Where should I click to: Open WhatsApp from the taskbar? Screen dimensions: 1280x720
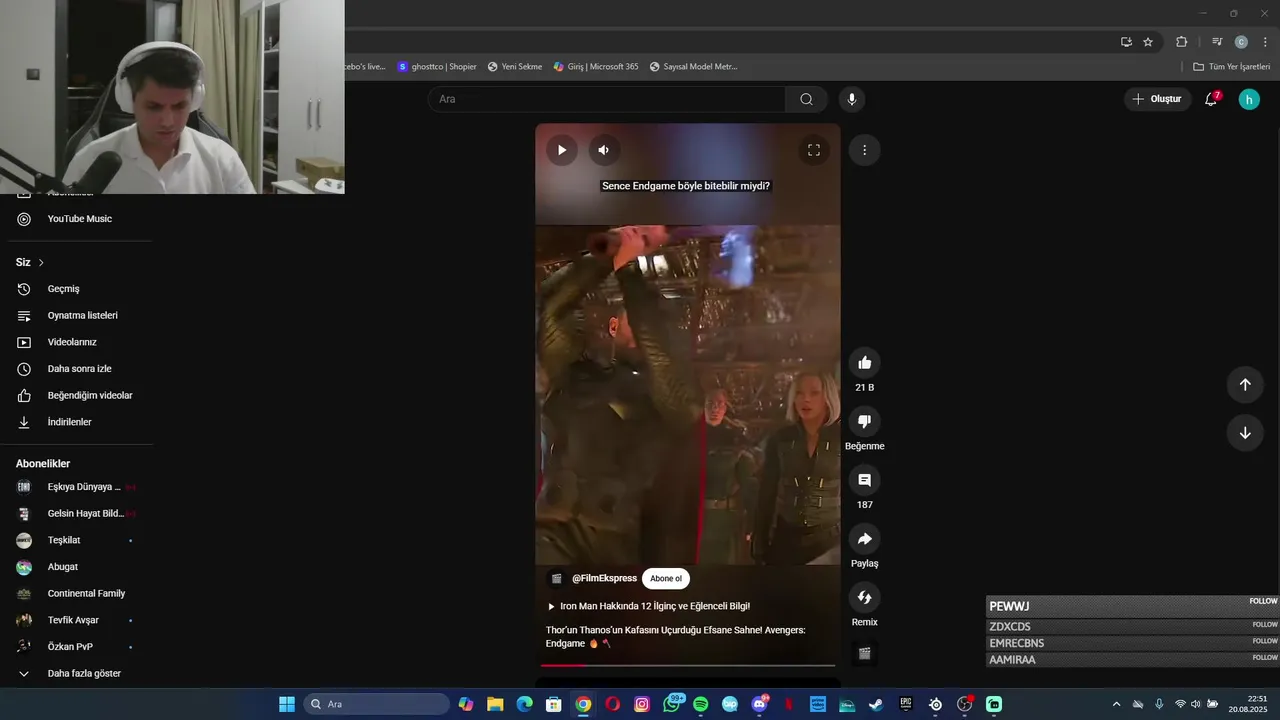[672, 704]
